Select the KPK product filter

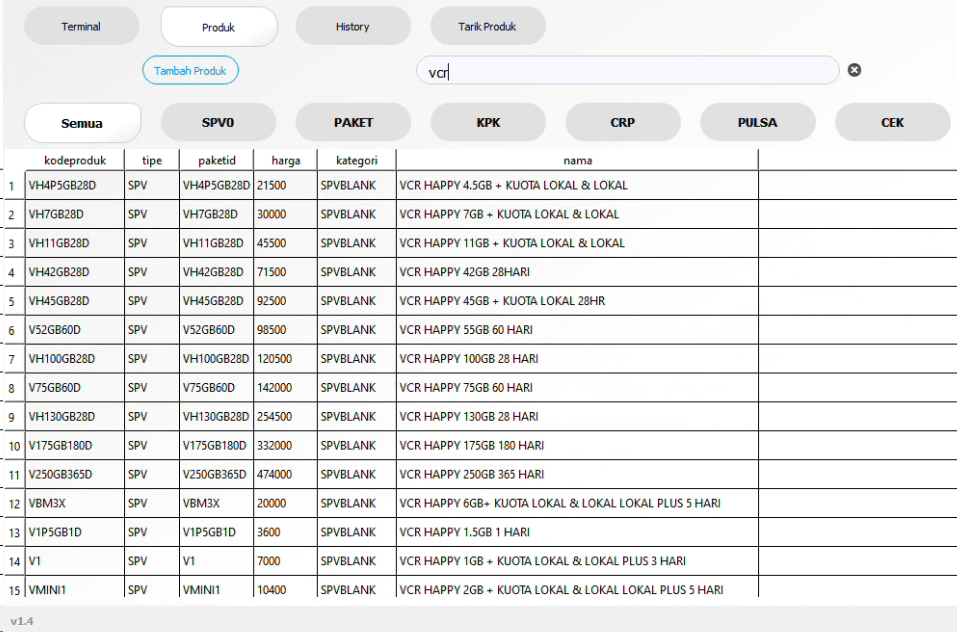pyautogui.click(x=487, y=122)
